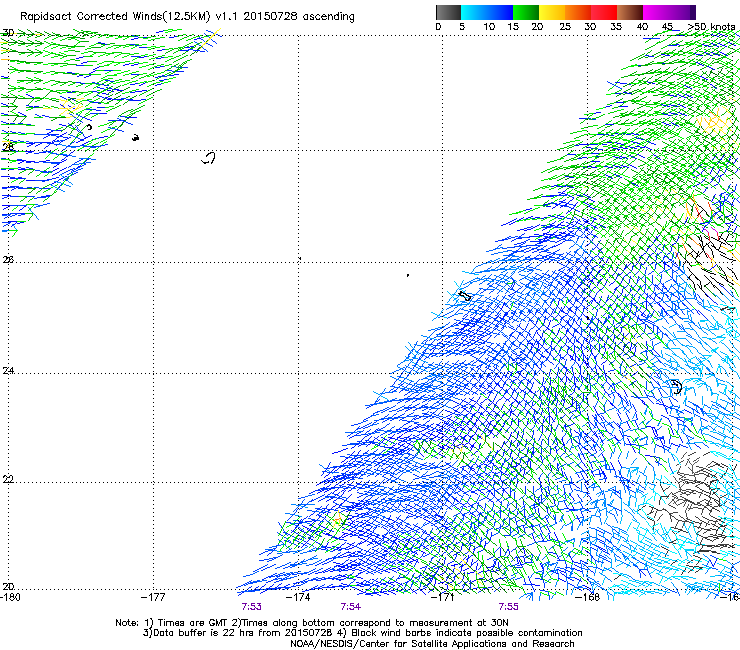740x650 pixels.
Task: Click the brown 35-40 knots legend color
Action: pos(630,12)
